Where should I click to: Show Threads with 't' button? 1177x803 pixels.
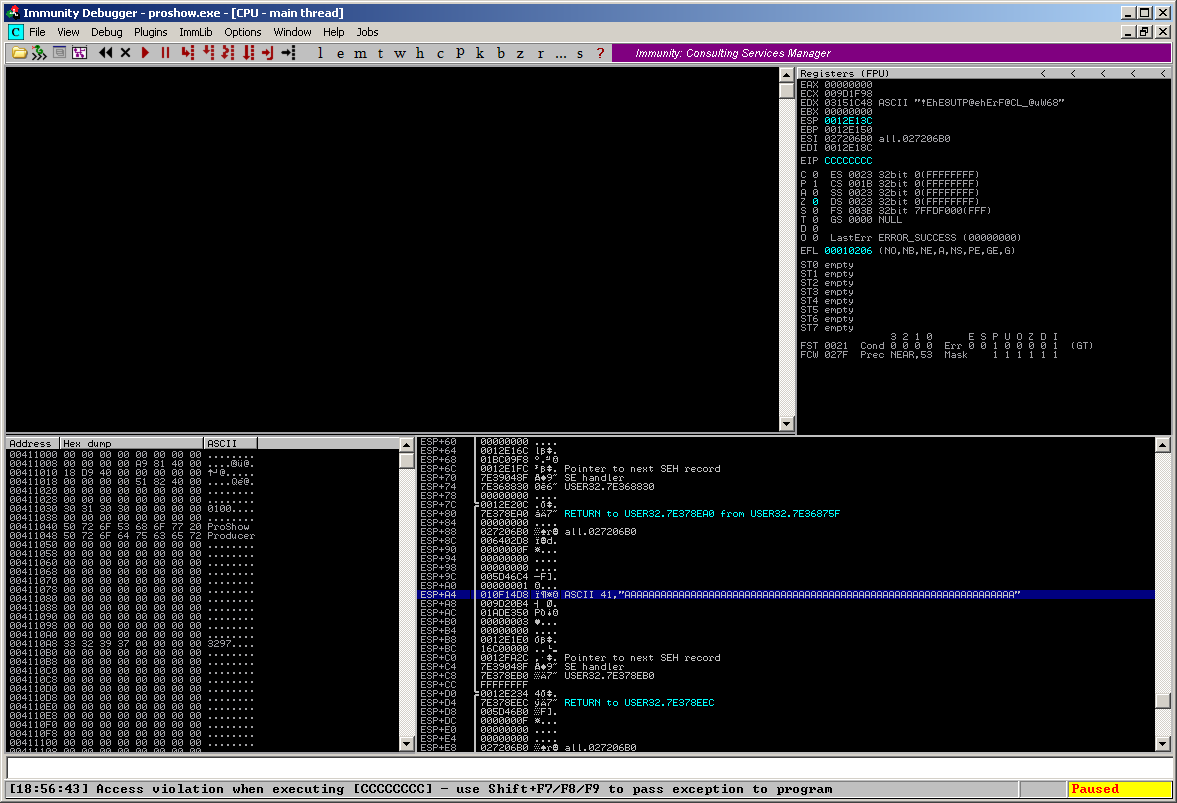click(380, 53)
